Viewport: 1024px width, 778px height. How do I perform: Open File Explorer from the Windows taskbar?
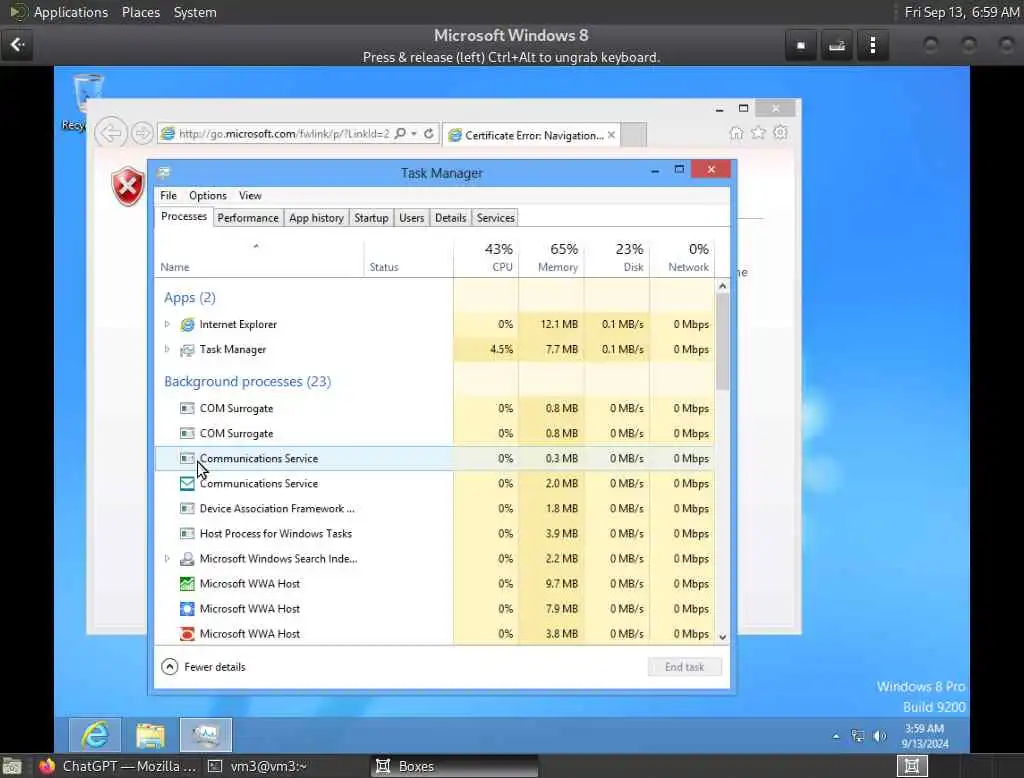tap(151, 735)
